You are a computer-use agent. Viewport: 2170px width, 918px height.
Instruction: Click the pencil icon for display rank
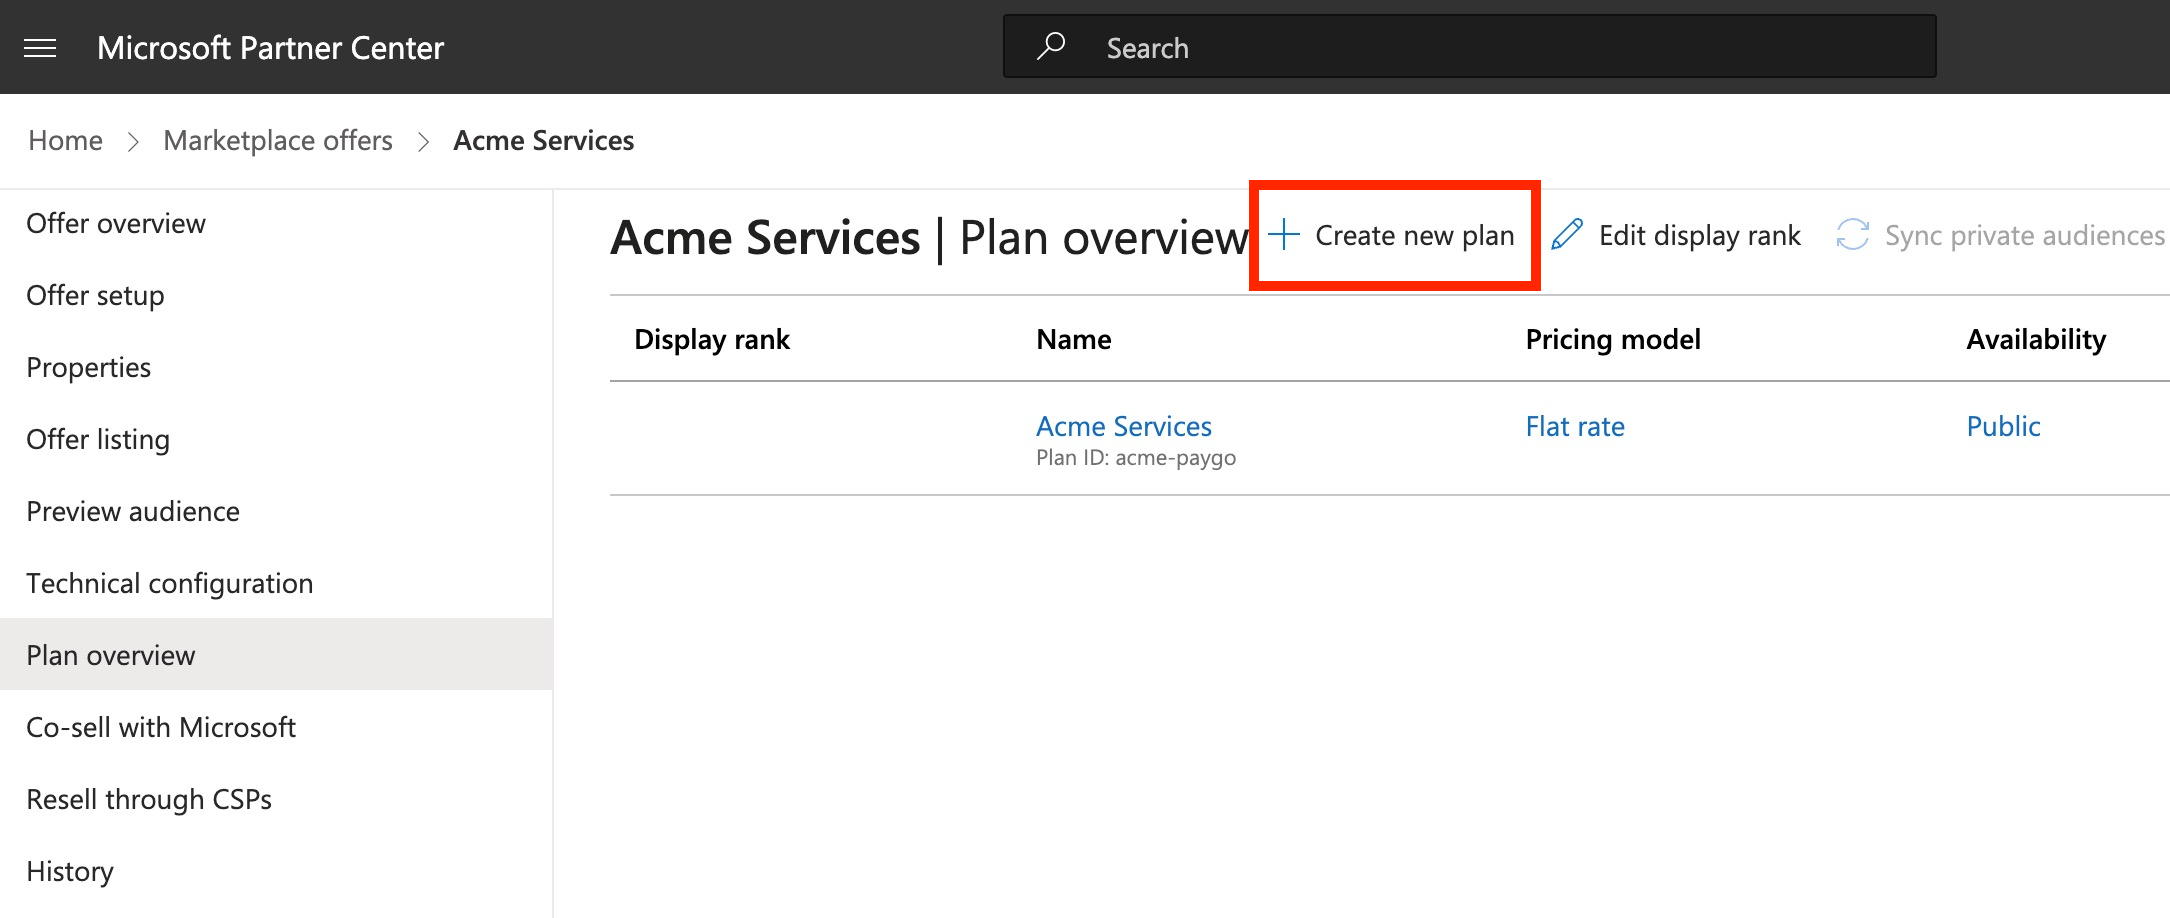coord(1567,235)
